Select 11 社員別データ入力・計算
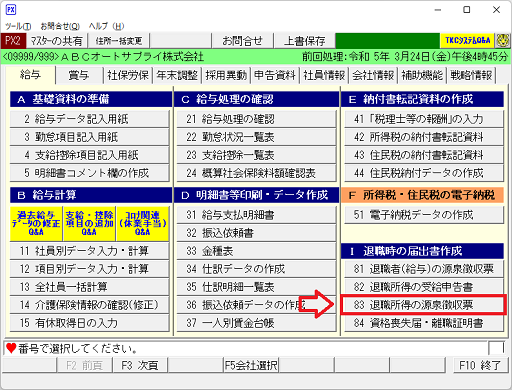This screenshot has width=512, height=390. [90, 251]
